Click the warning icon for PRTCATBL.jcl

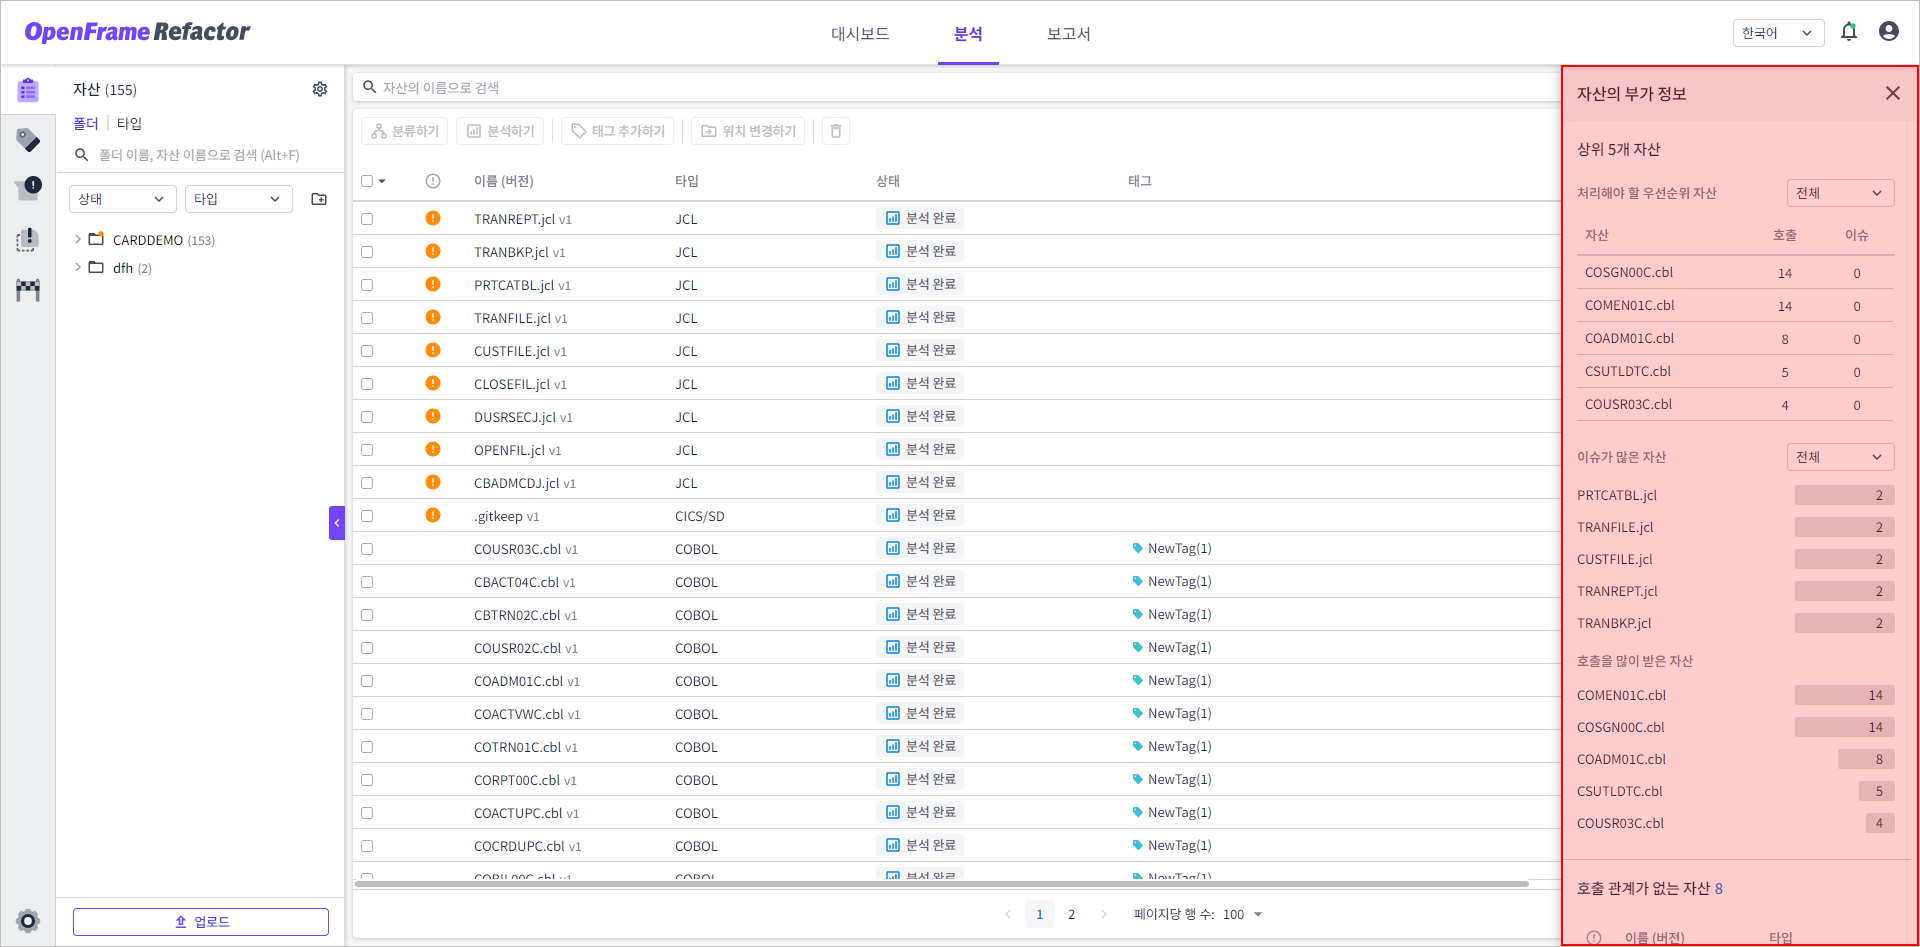pyautogui.click(x=433, y=284)
